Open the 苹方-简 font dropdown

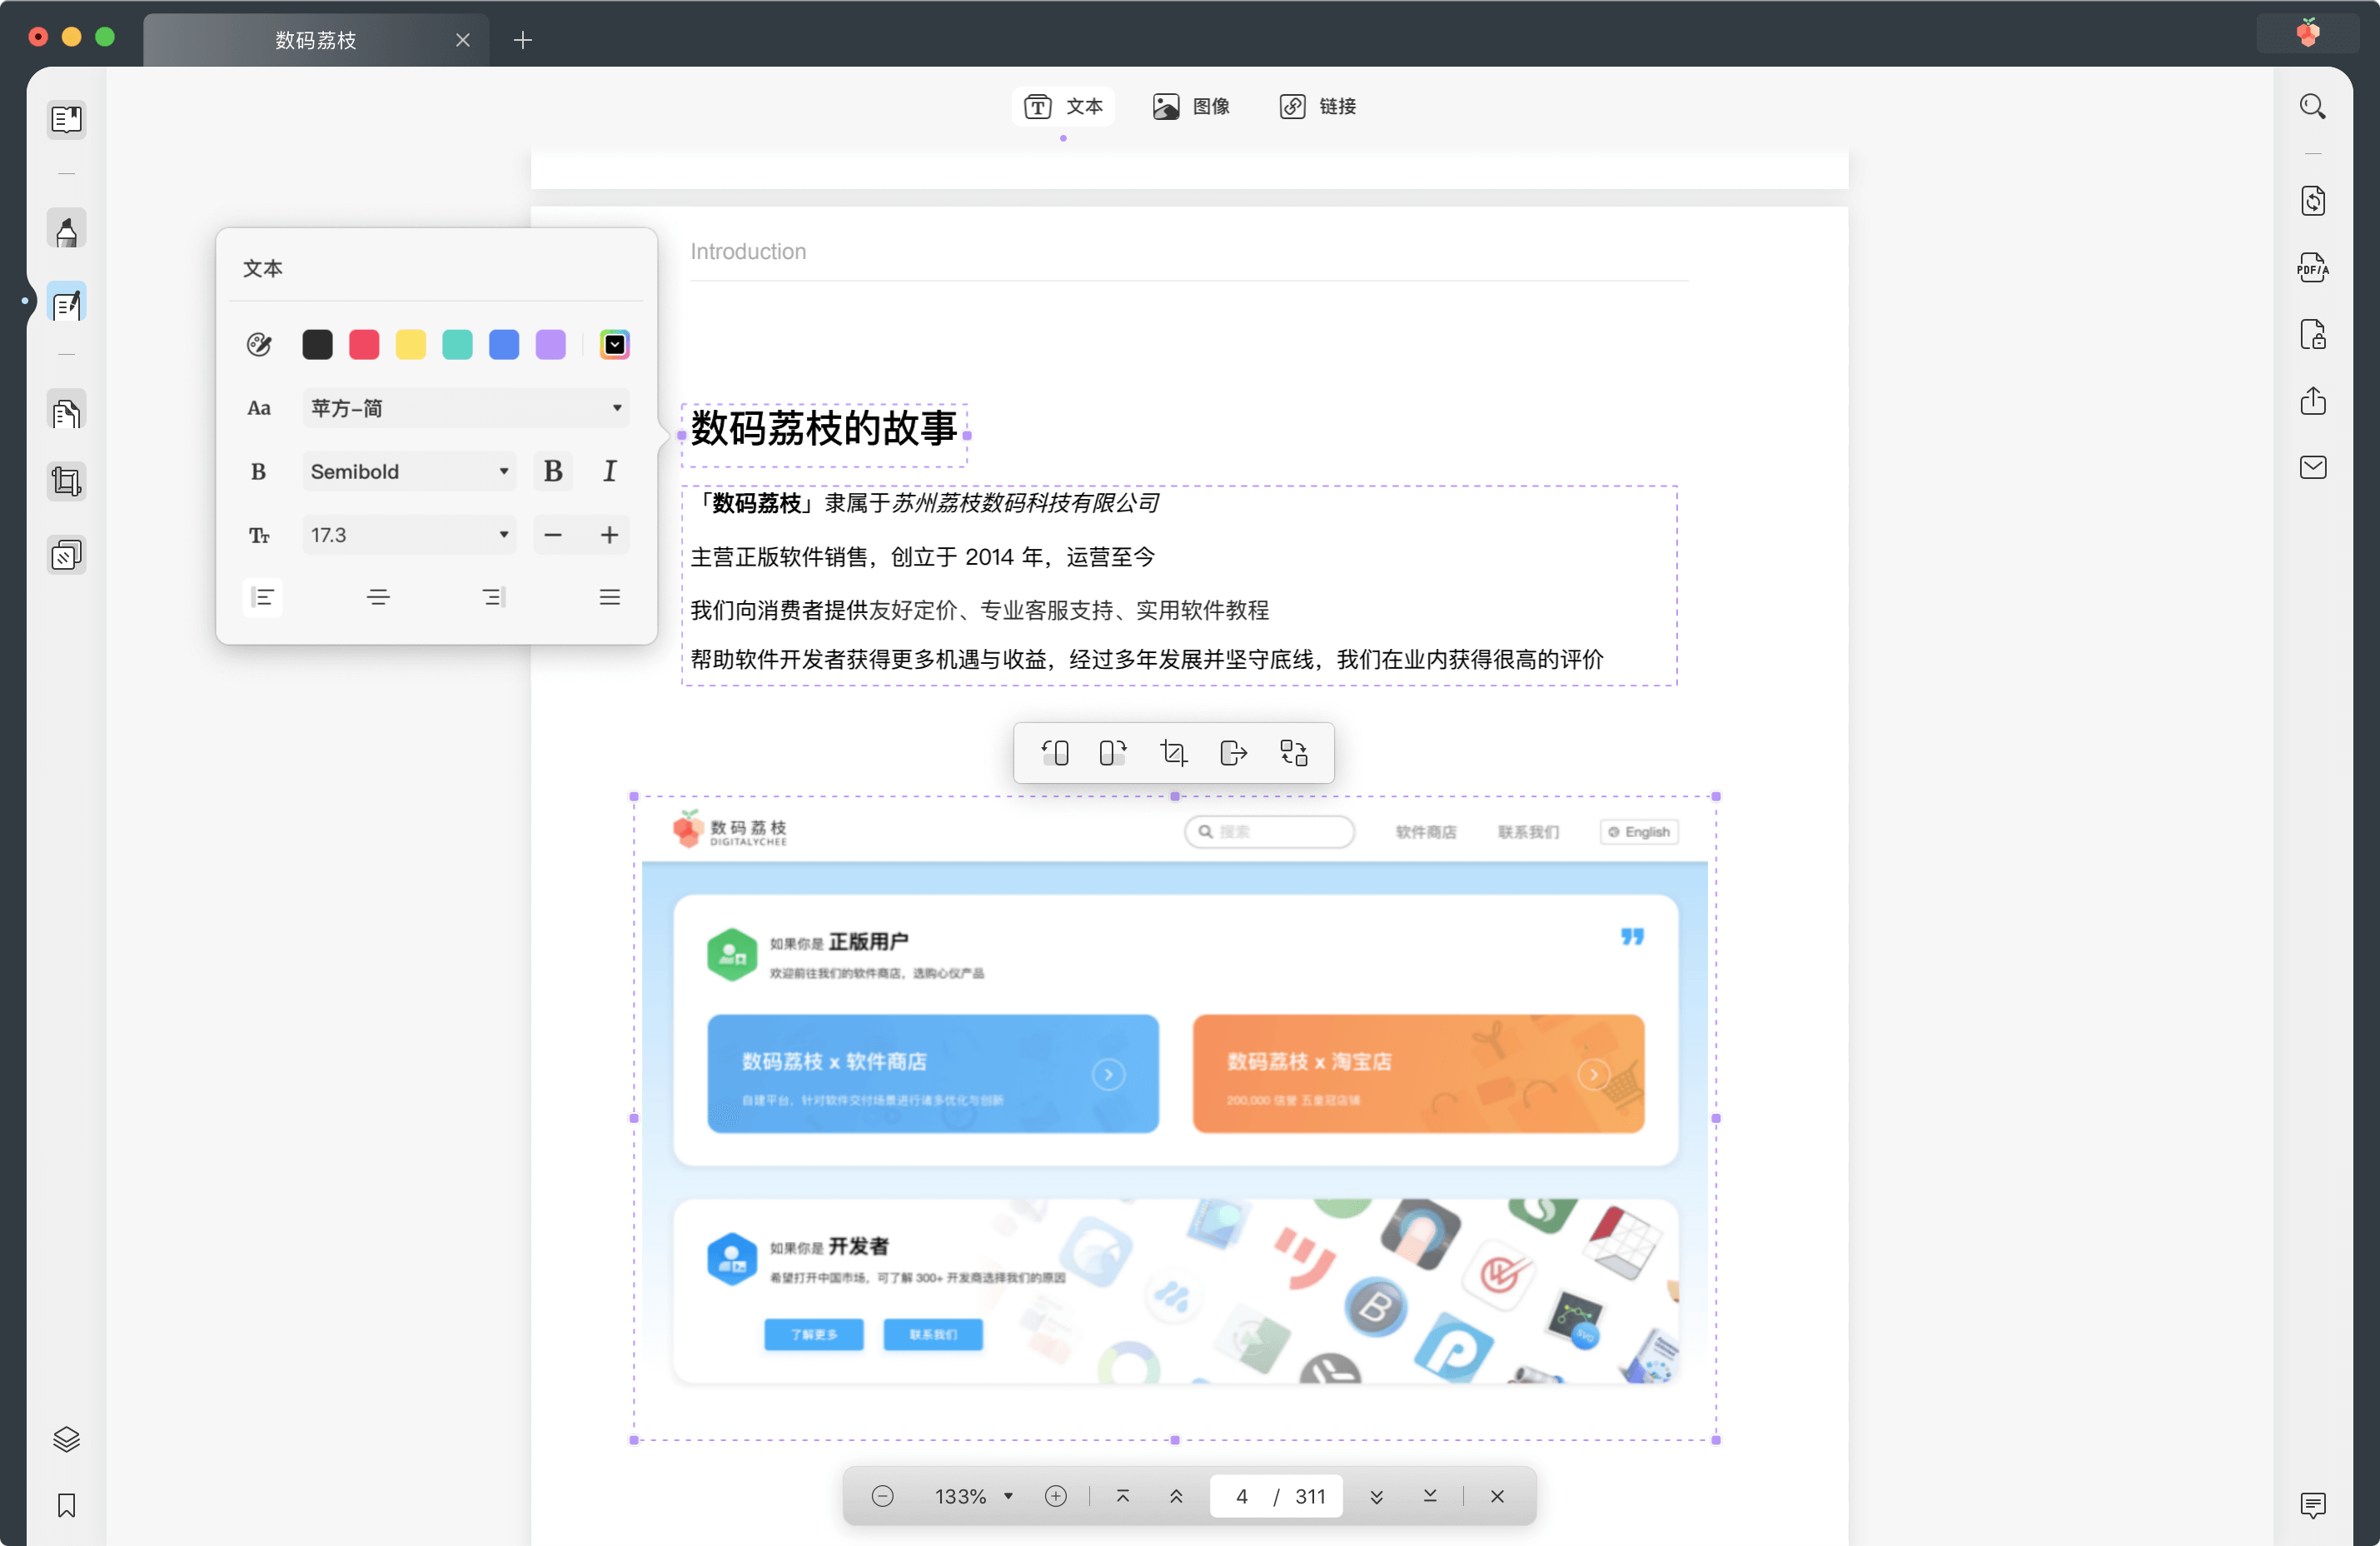click(465, 408)
